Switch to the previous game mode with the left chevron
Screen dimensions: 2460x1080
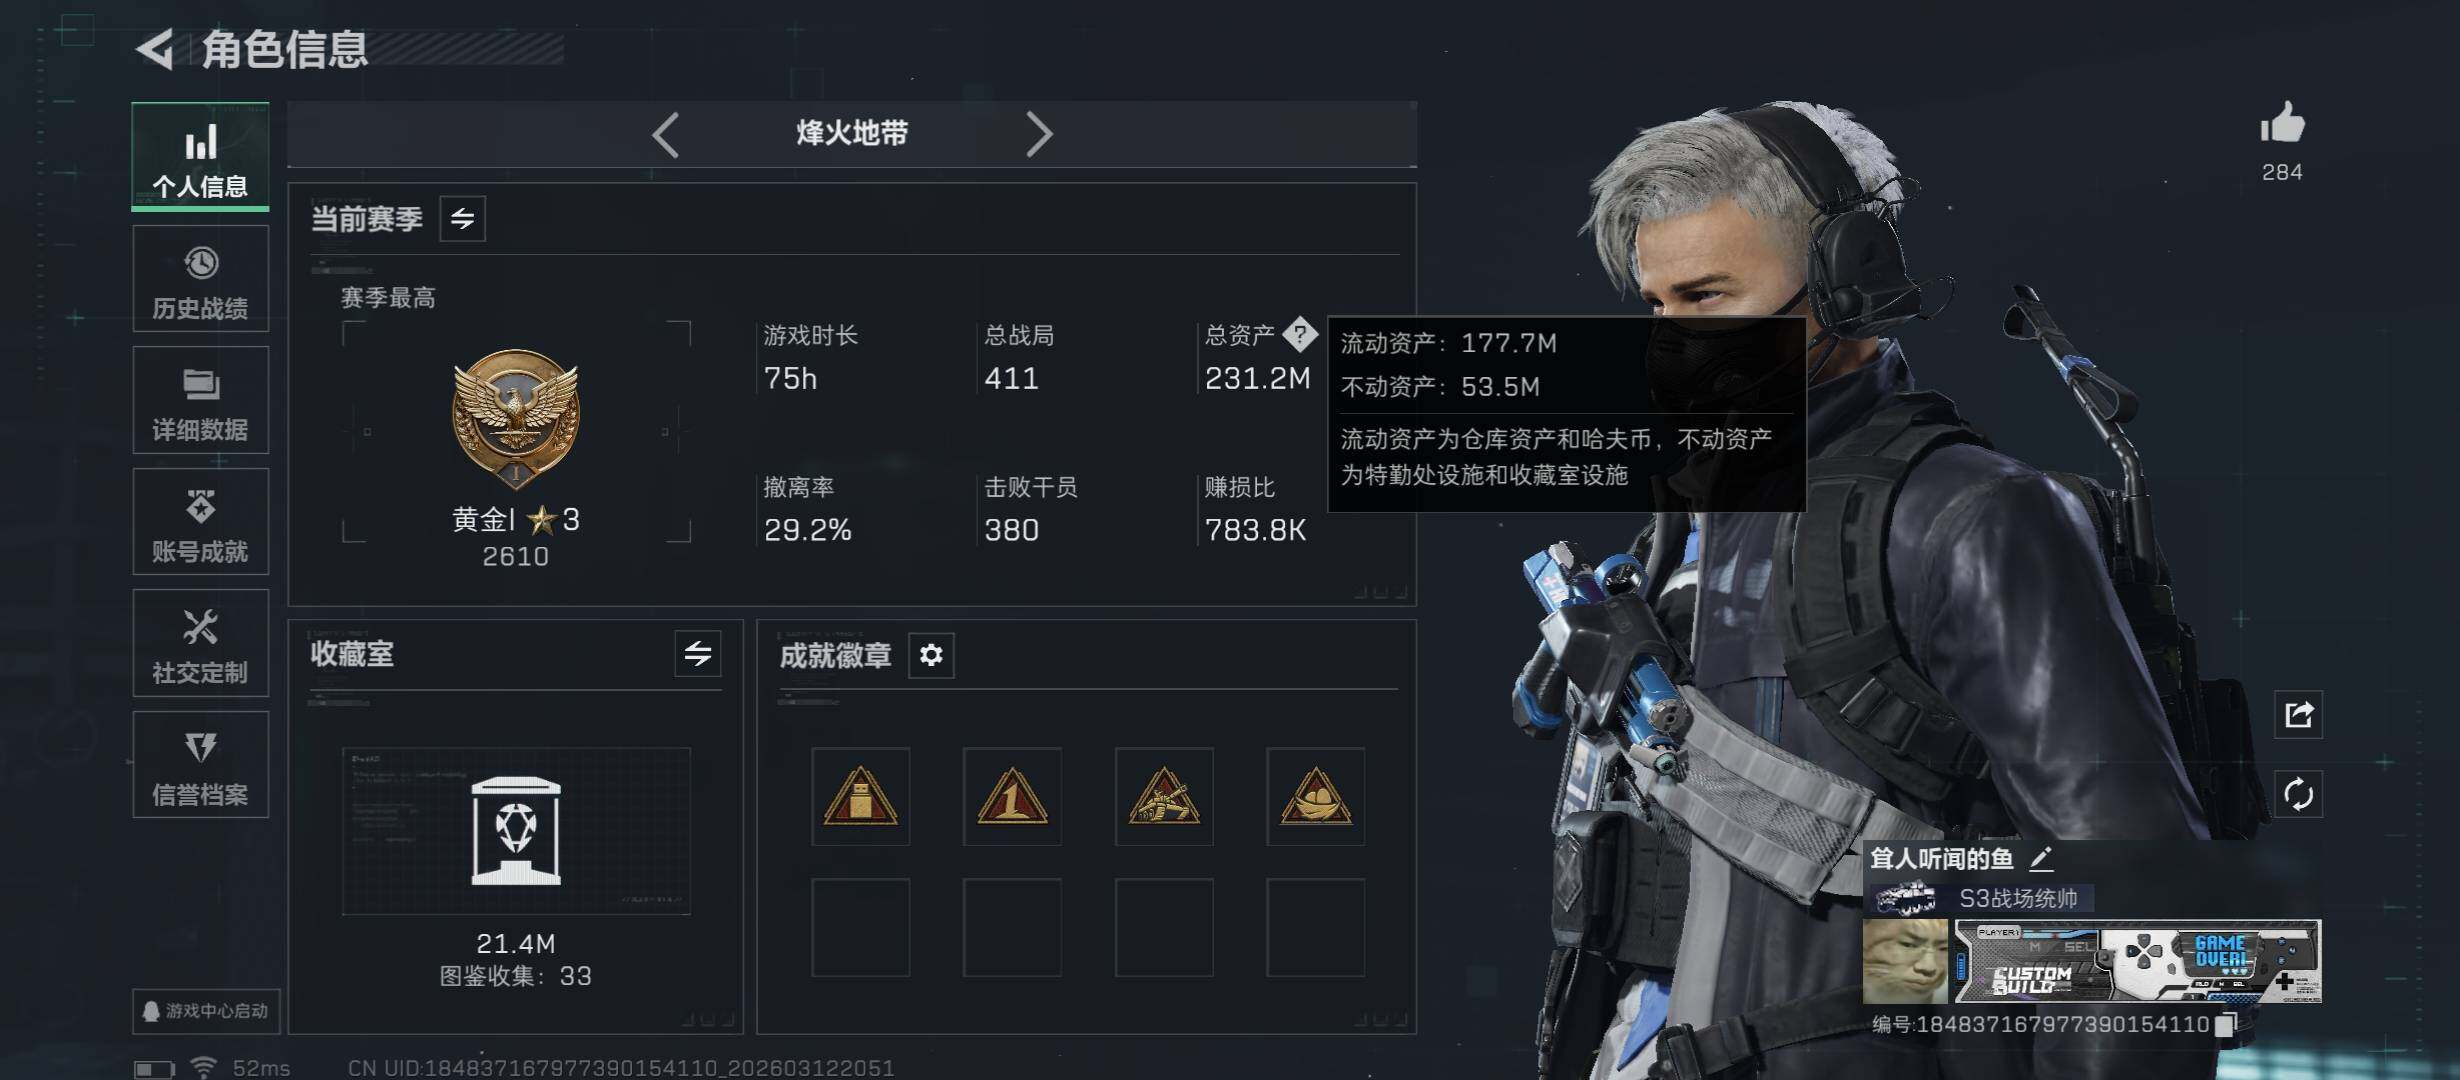coord(666,134)
